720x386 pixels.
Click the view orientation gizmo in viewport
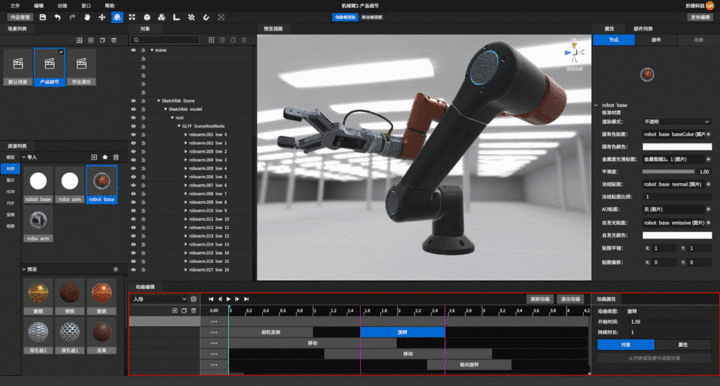tap(574, 52)
